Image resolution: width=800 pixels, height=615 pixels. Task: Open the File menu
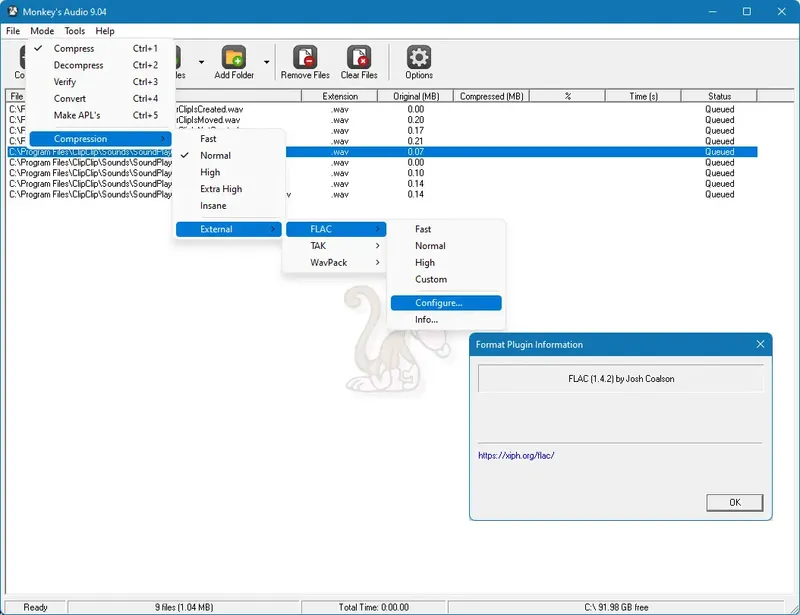[x=13, y=31]
